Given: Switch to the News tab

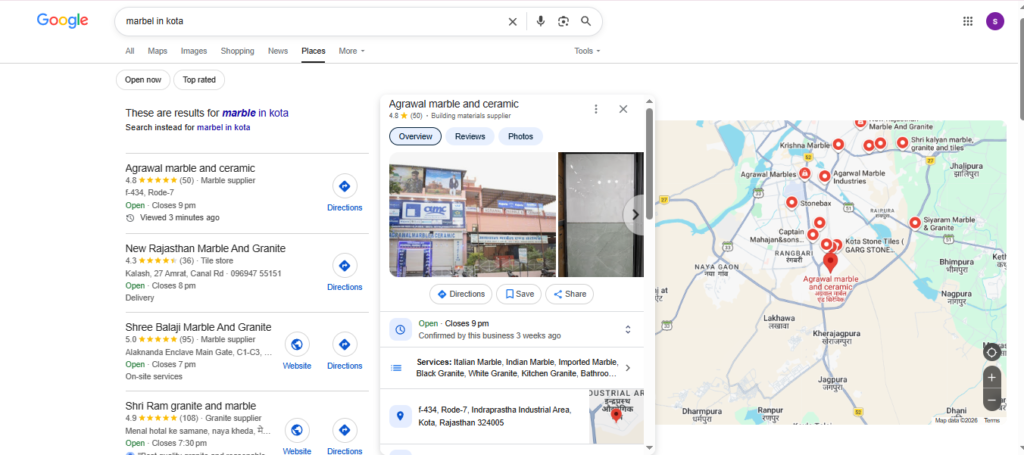Looking at the screenshot, I should point(278,51).
